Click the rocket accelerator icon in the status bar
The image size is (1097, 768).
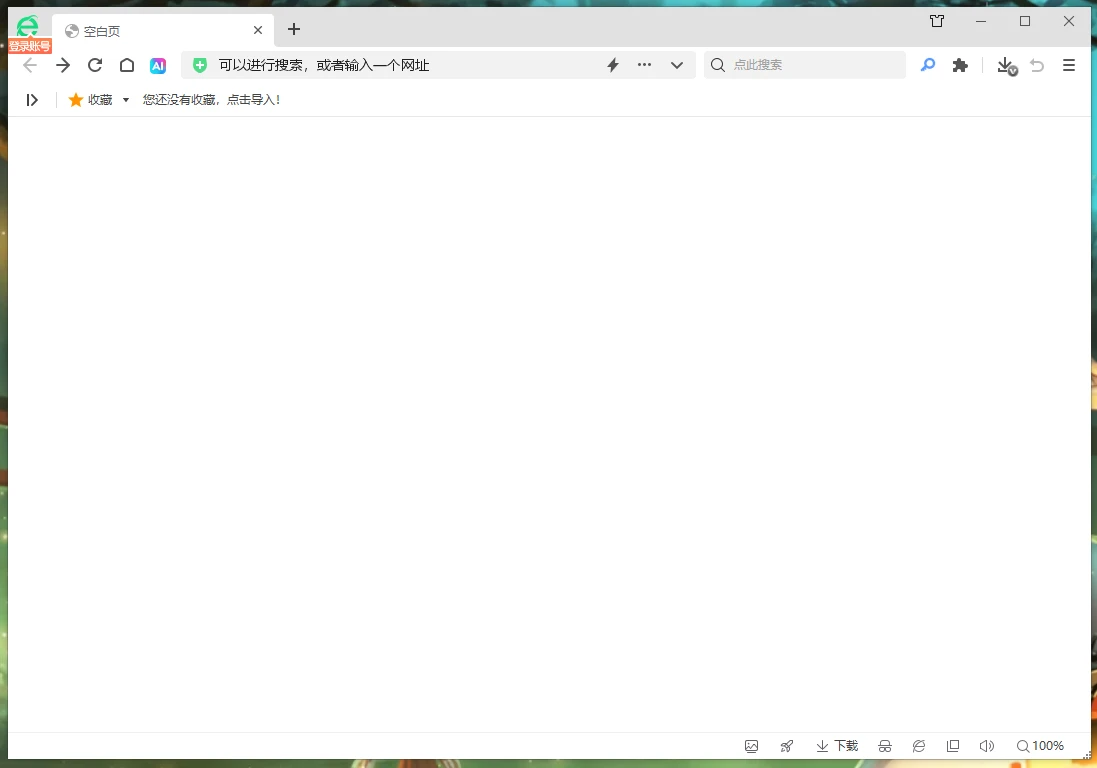(787, 746)
